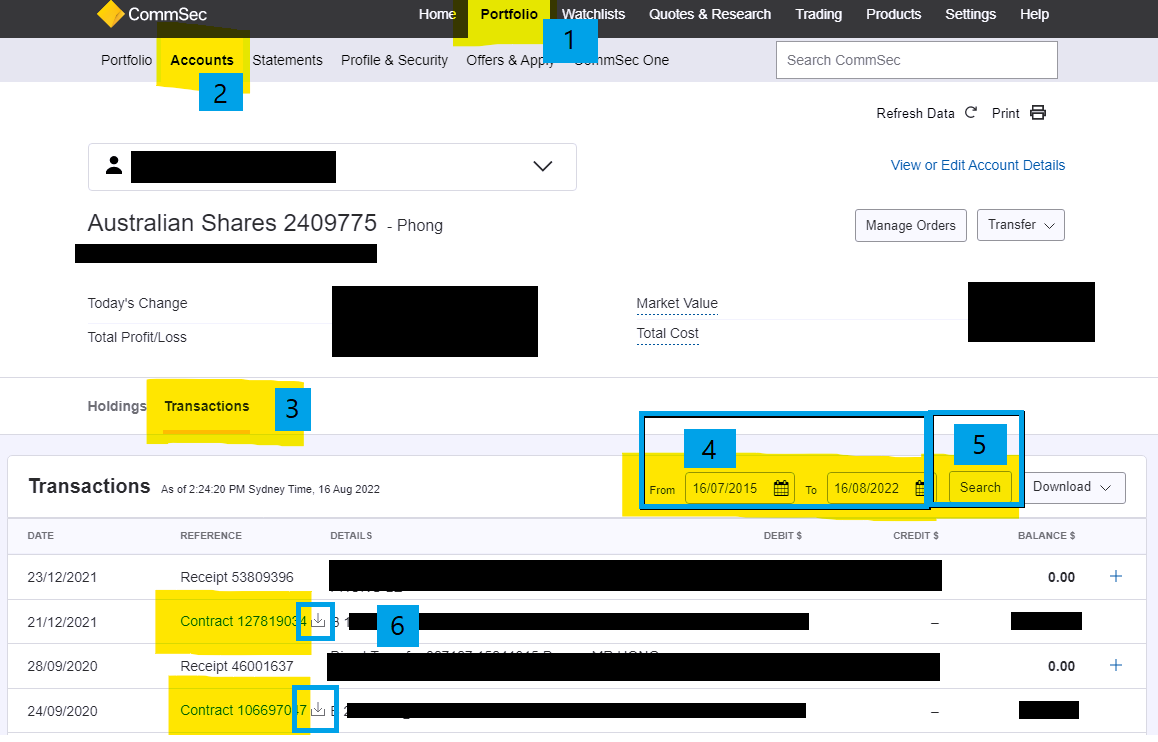This screenshot has width=1158, height=742.
Task: Open Home in the top menu
Action: 437,14
